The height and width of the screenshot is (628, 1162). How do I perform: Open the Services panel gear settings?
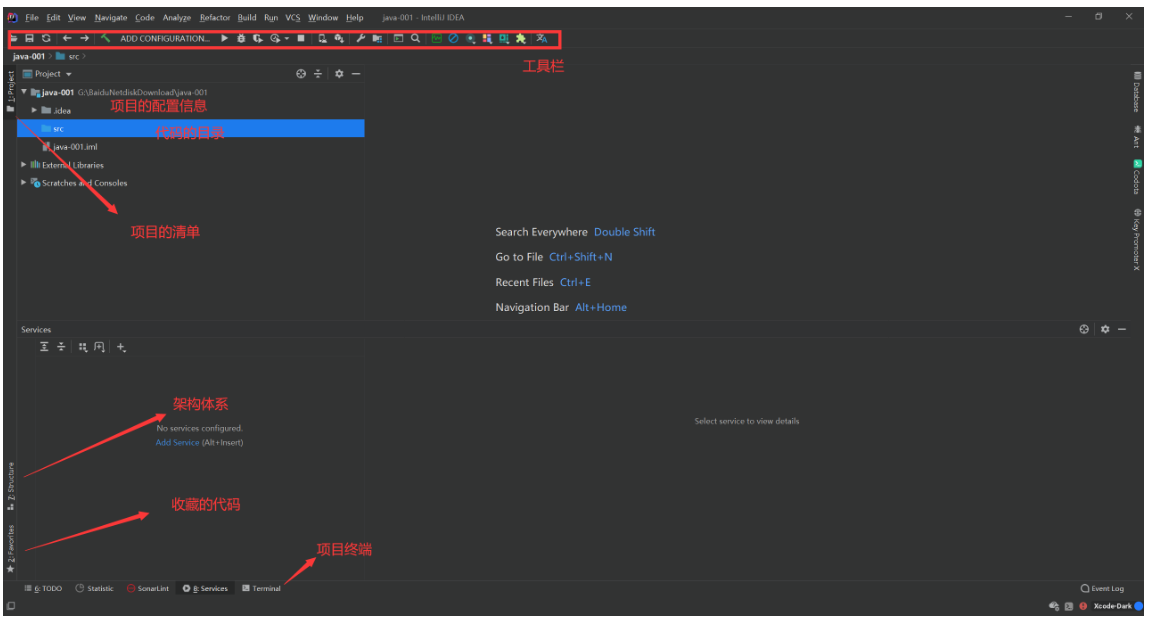[1105, 328]
